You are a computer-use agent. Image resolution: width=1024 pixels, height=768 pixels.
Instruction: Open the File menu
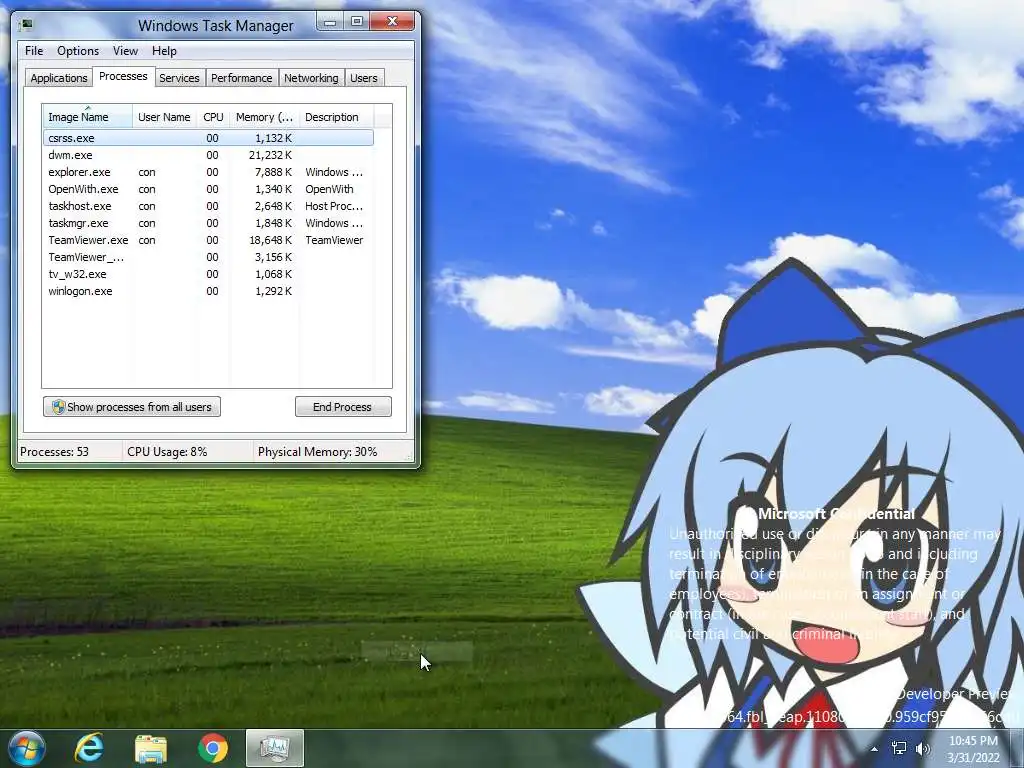pyautogui.click(x=34, y=50)
